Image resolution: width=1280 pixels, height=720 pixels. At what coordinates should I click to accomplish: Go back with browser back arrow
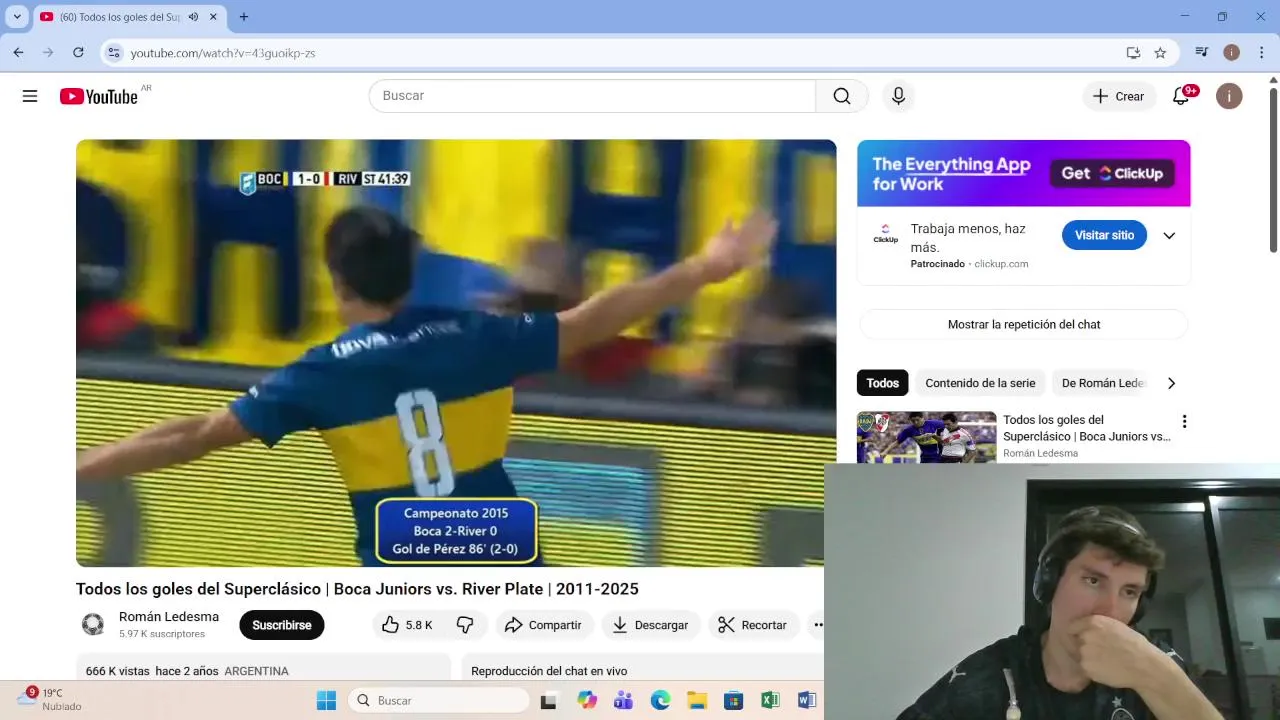point(18,52)
